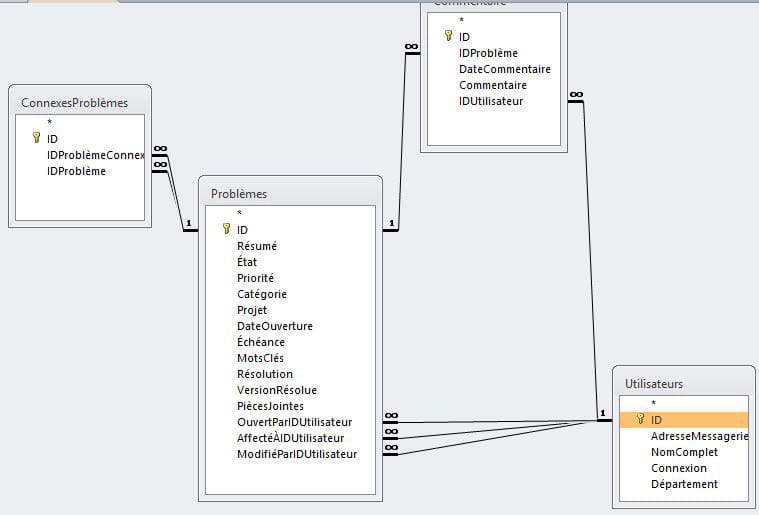Select the Projet field
Screen dimensions: 759x515
(x=290, y=310)
